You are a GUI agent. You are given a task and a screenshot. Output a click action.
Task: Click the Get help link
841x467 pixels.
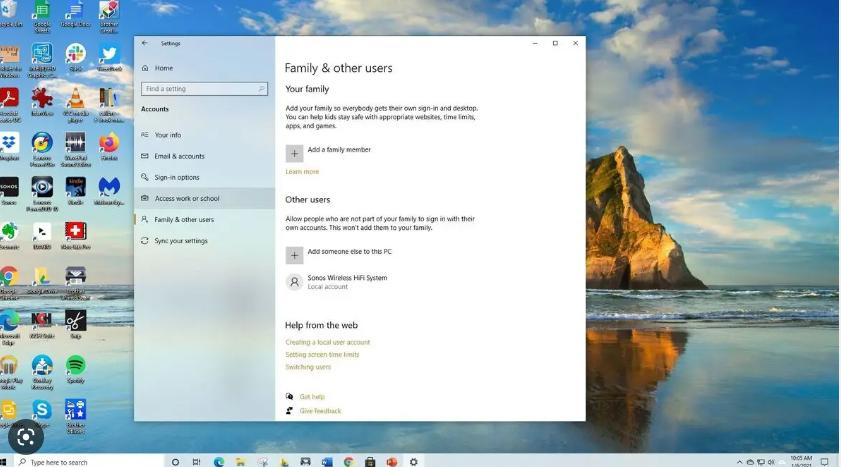click(x=312, y=397)
